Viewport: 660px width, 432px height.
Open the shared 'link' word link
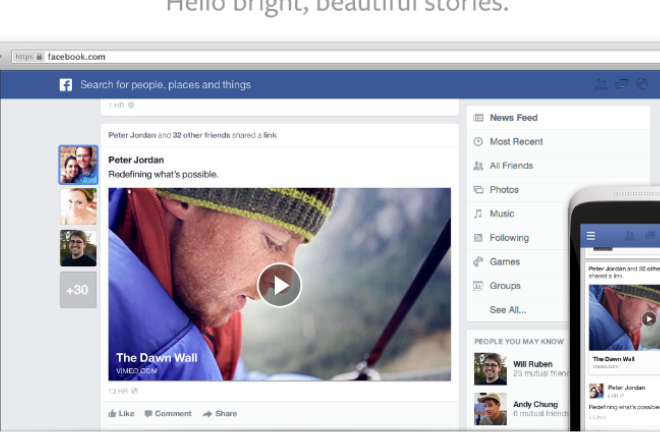pyautogui.click(x=270, y=135)
